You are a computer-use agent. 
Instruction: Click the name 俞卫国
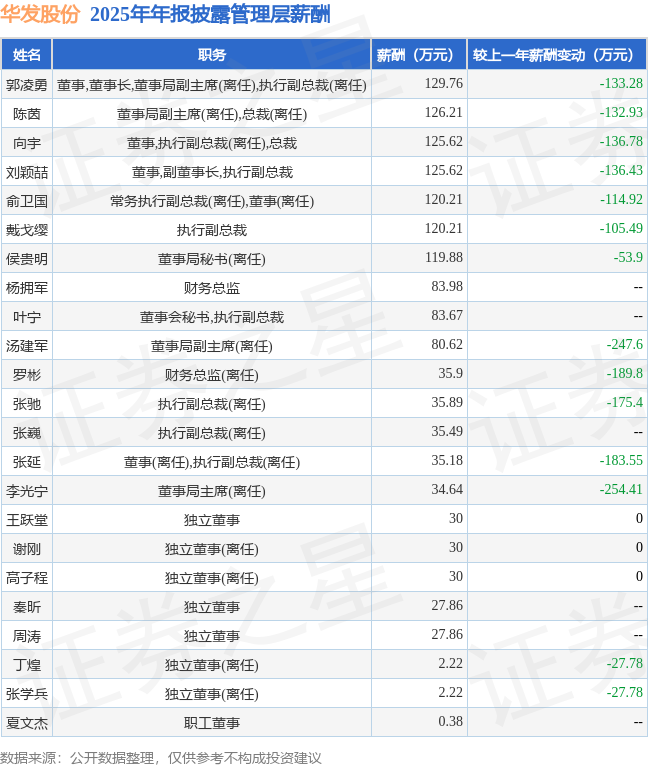tap(26, 201)
